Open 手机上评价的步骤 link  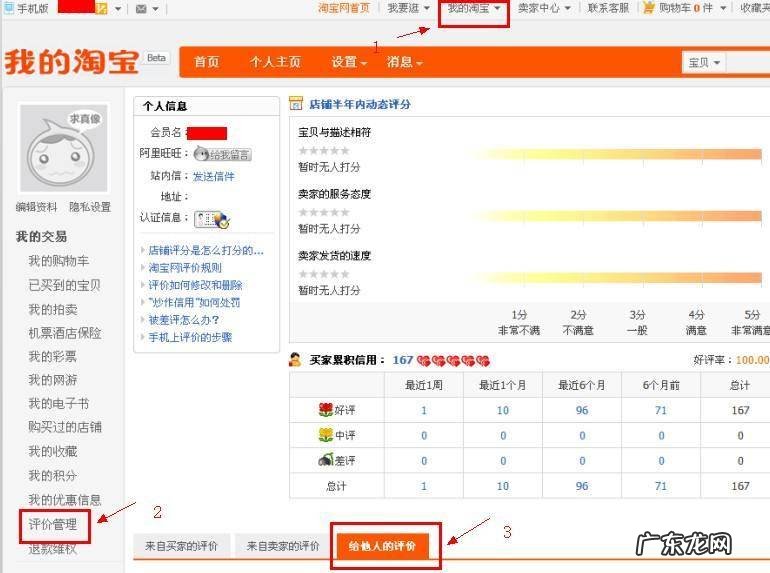point(190,337)
